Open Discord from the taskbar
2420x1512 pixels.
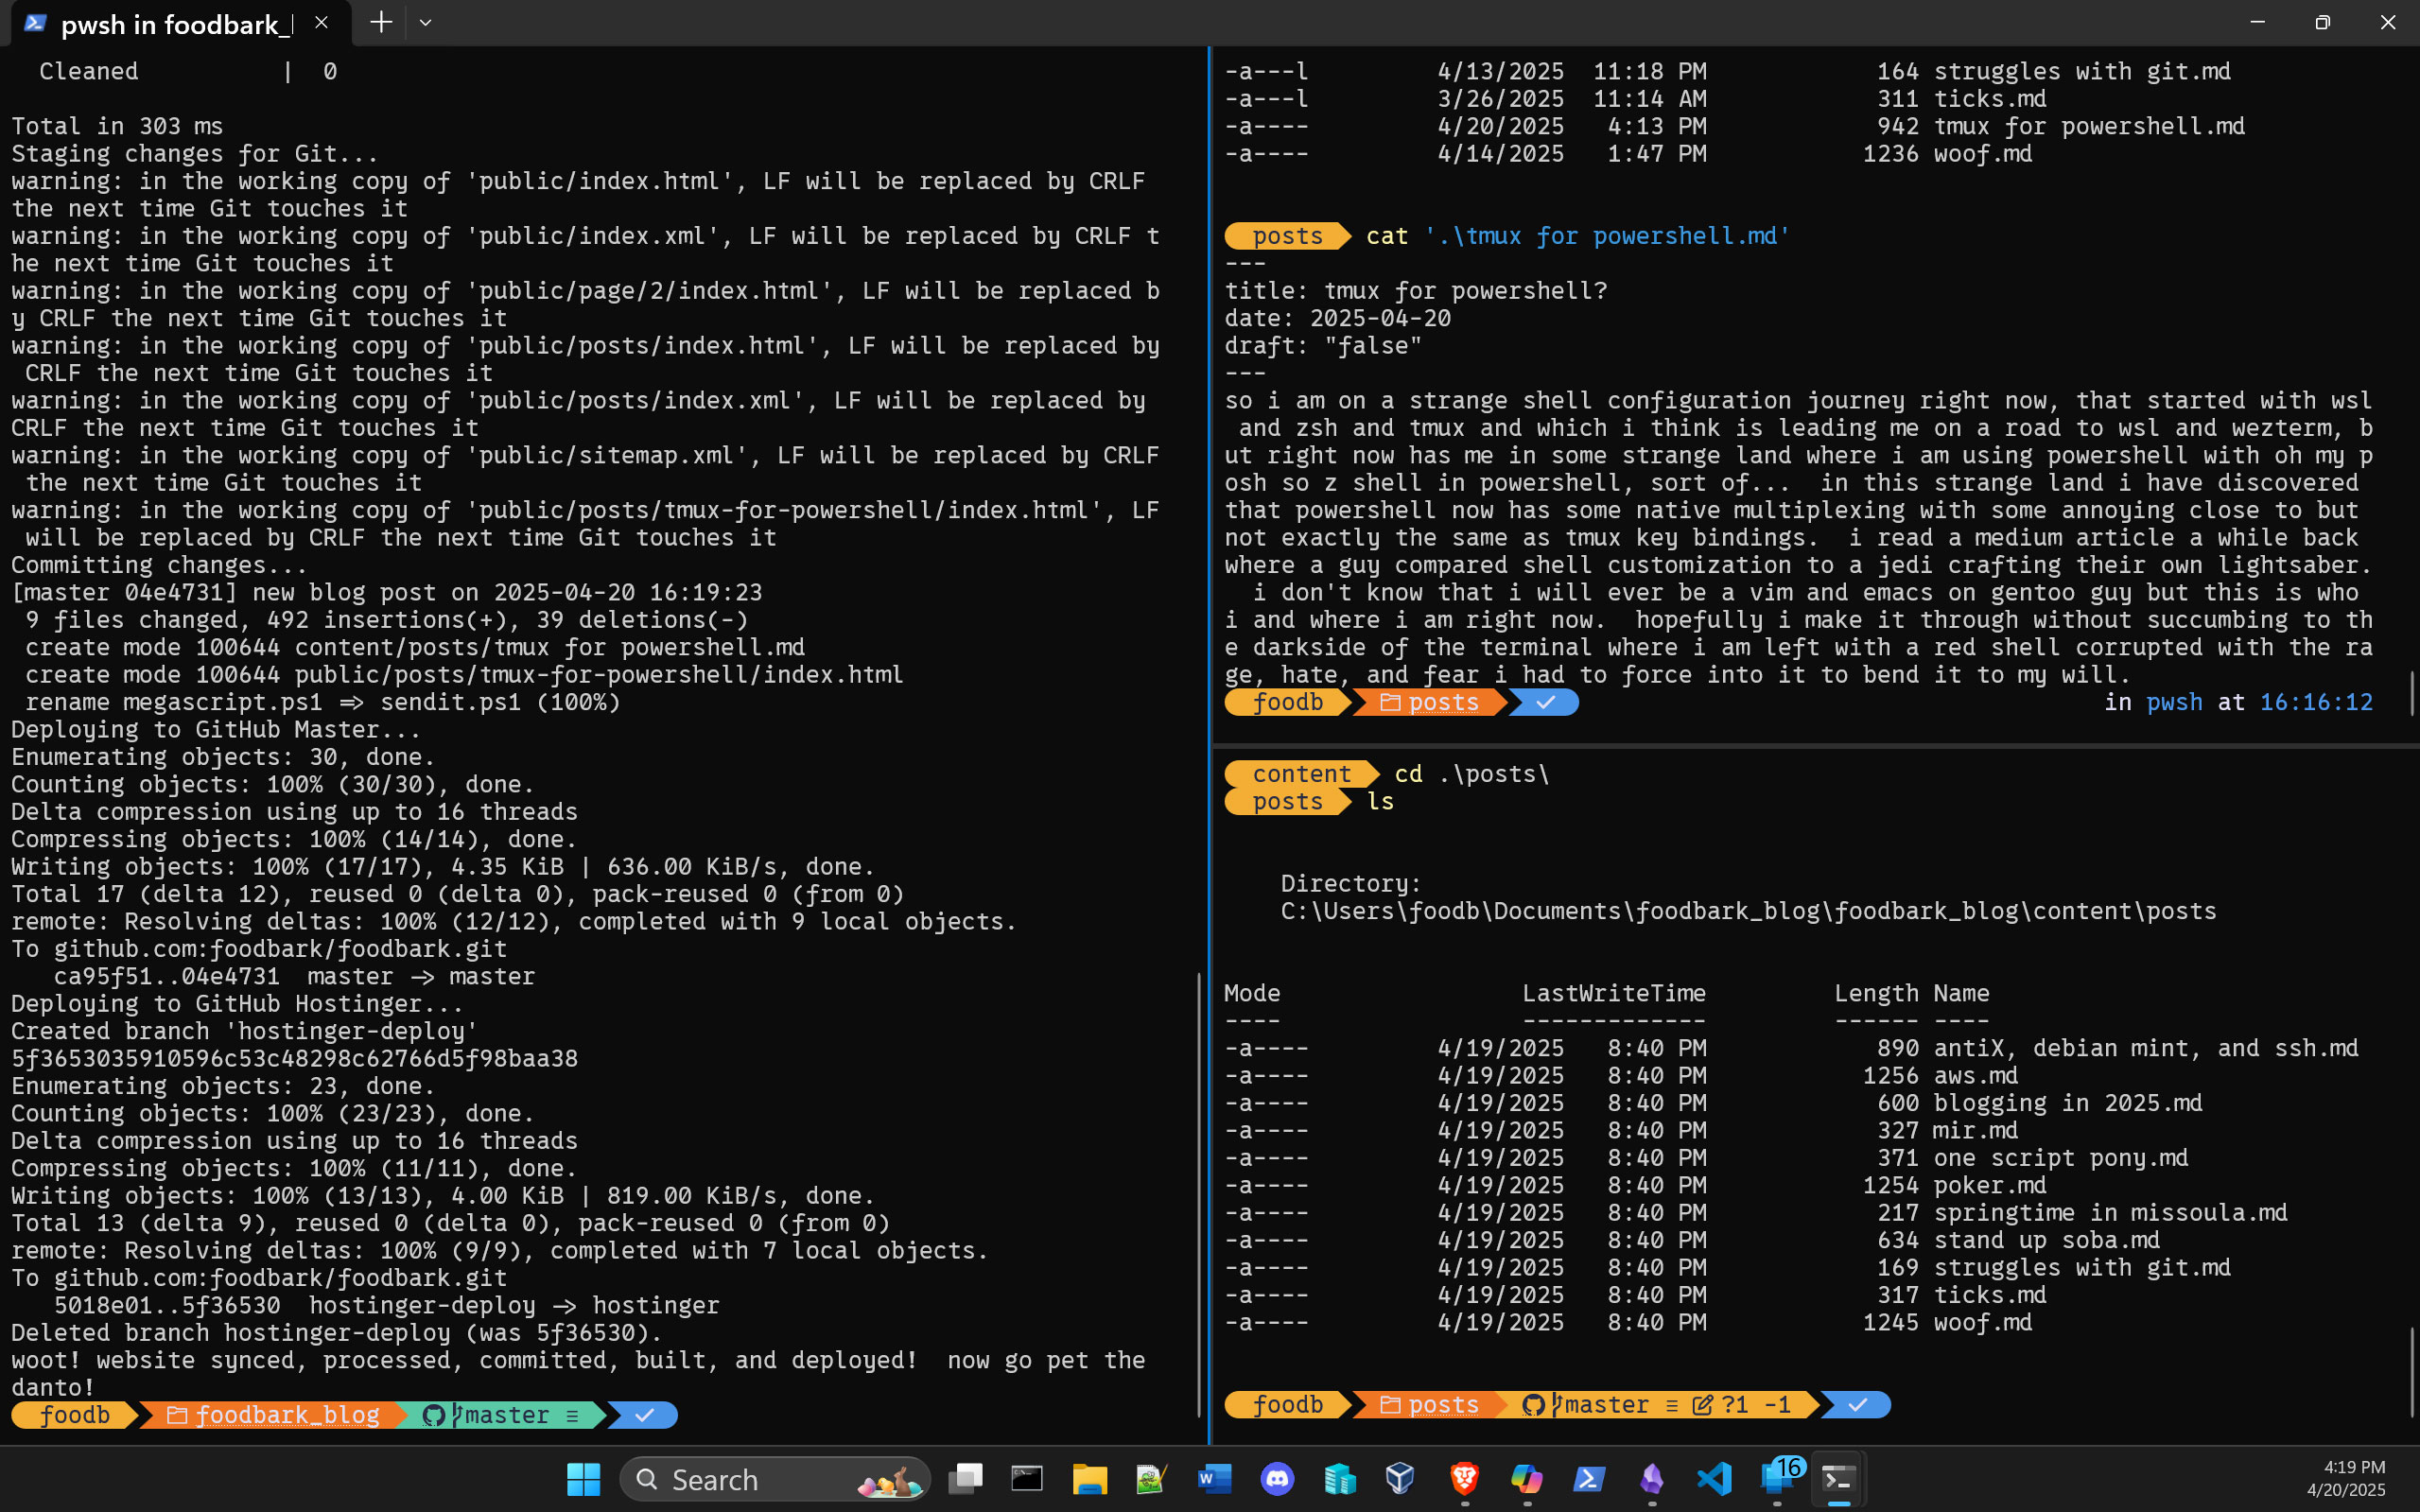coord(1277,1478)
